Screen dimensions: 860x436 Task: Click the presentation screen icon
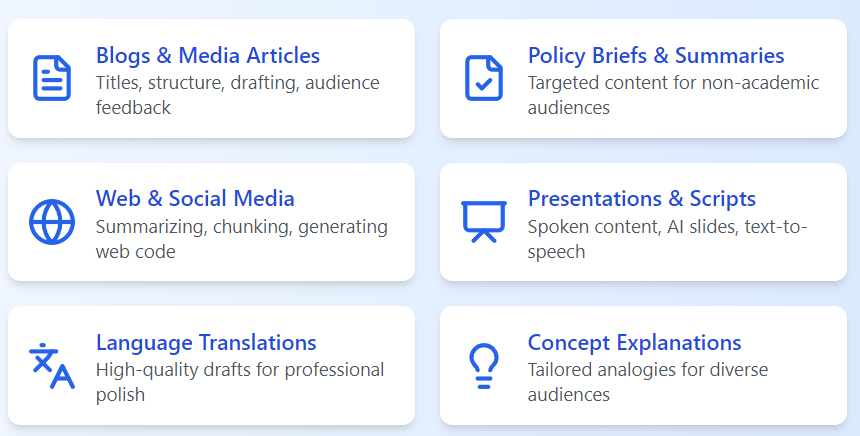click(x=484, y=222)
